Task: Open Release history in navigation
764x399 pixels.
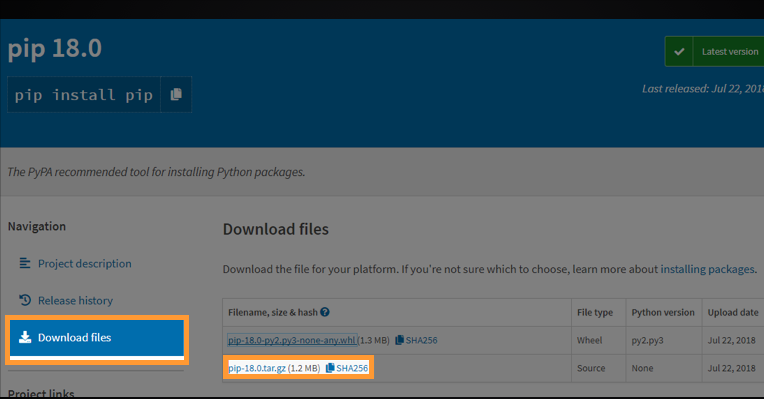Action: point(75,301)
